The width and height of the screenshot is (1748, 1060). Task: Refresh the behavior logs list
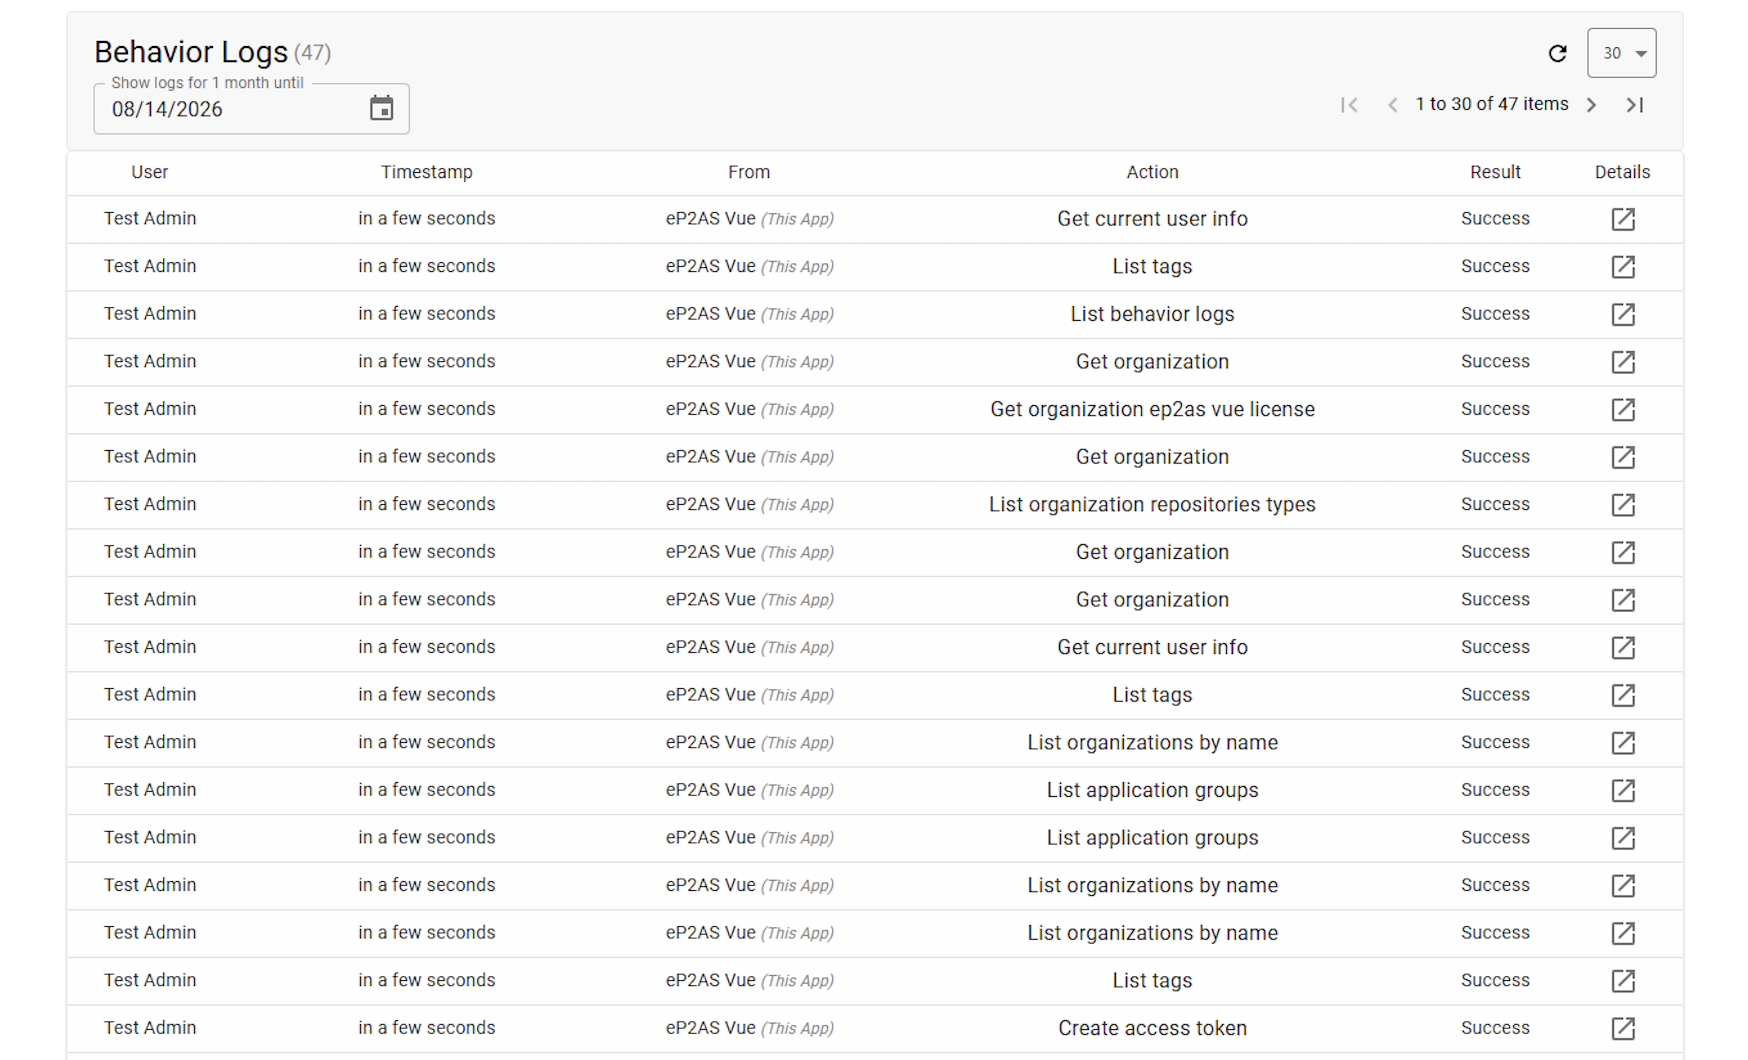pos(1557,53)
